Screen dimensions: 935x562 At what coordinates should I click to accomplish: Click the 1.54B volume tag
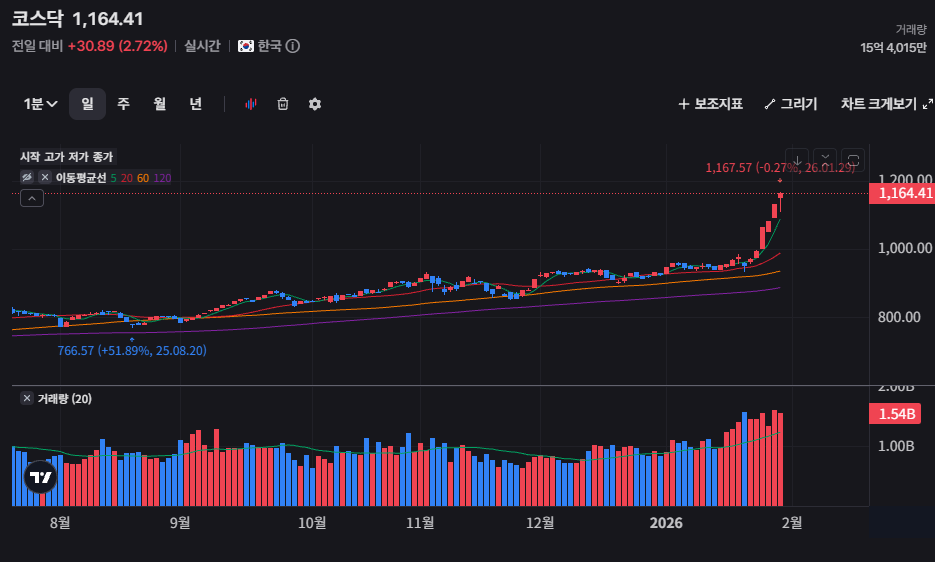click(x=895, y=413)
